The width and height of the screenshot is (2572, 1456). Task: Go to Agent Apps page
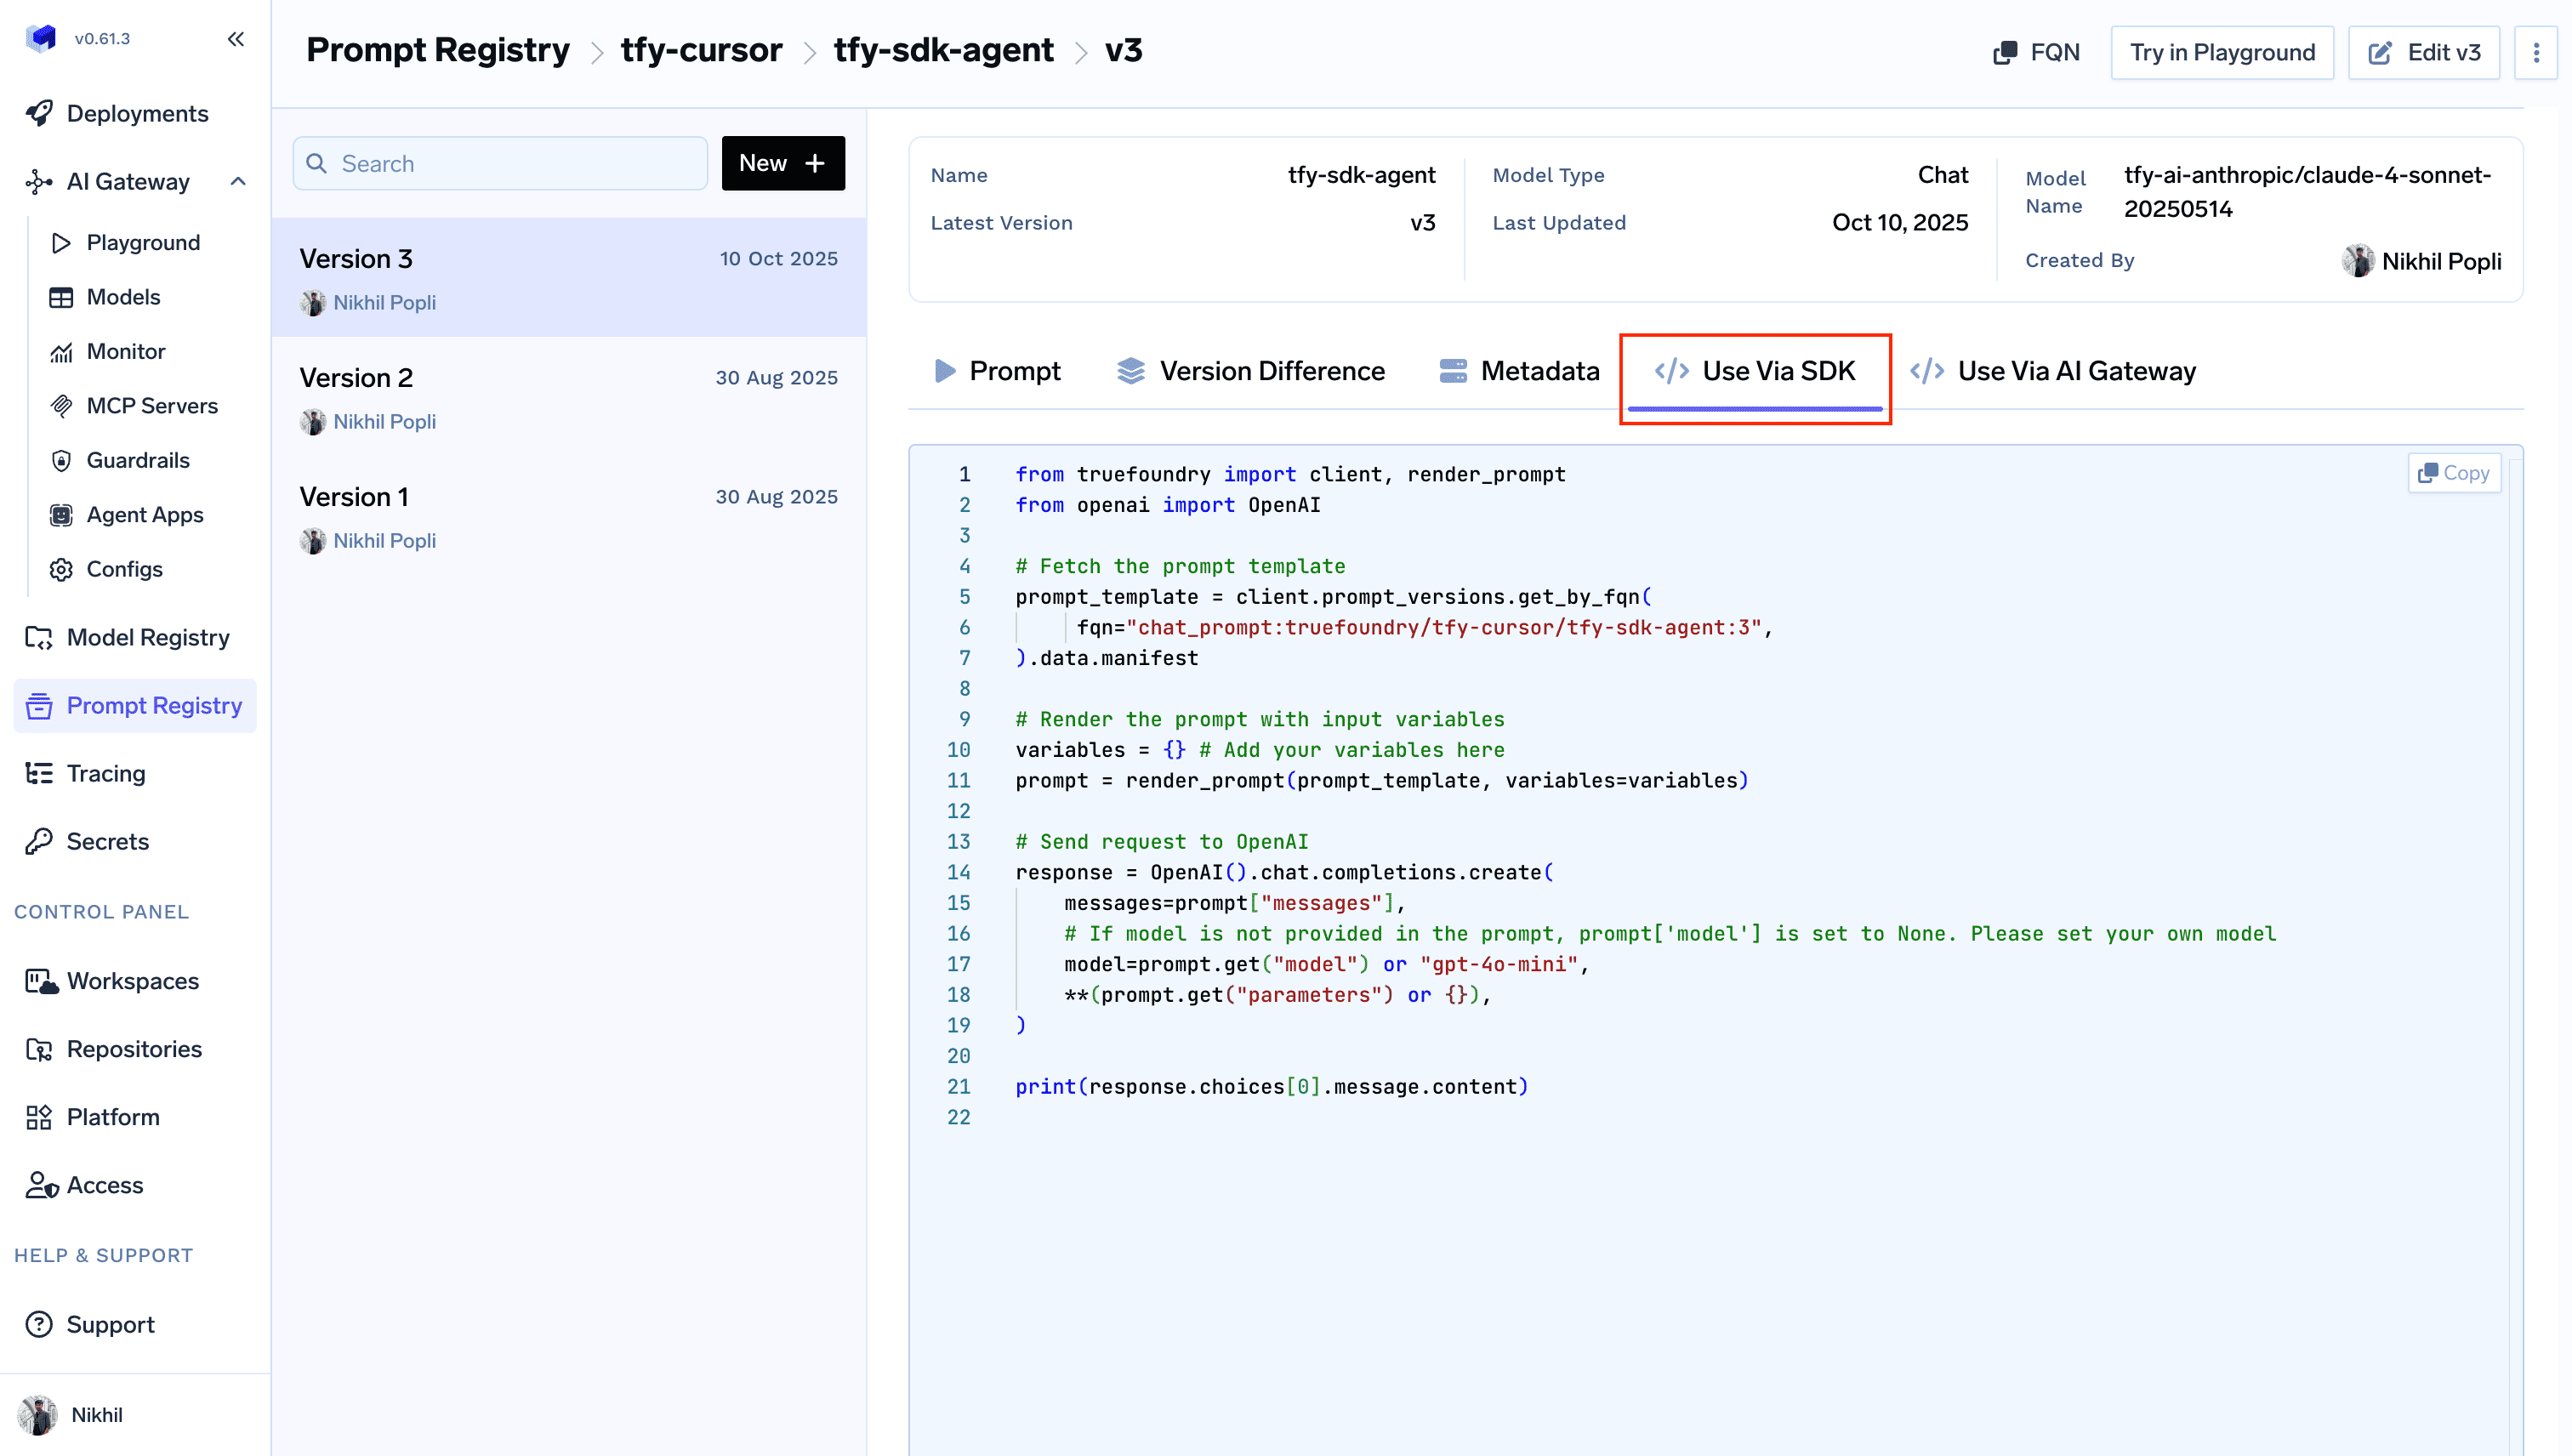point(144,514)
